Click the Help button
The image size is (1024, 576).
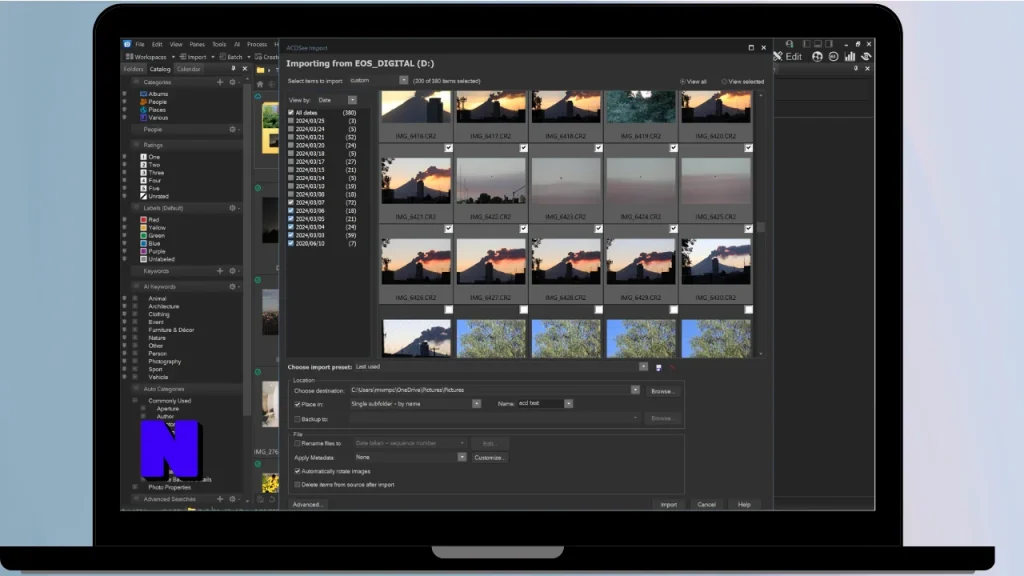pos(744,504)
